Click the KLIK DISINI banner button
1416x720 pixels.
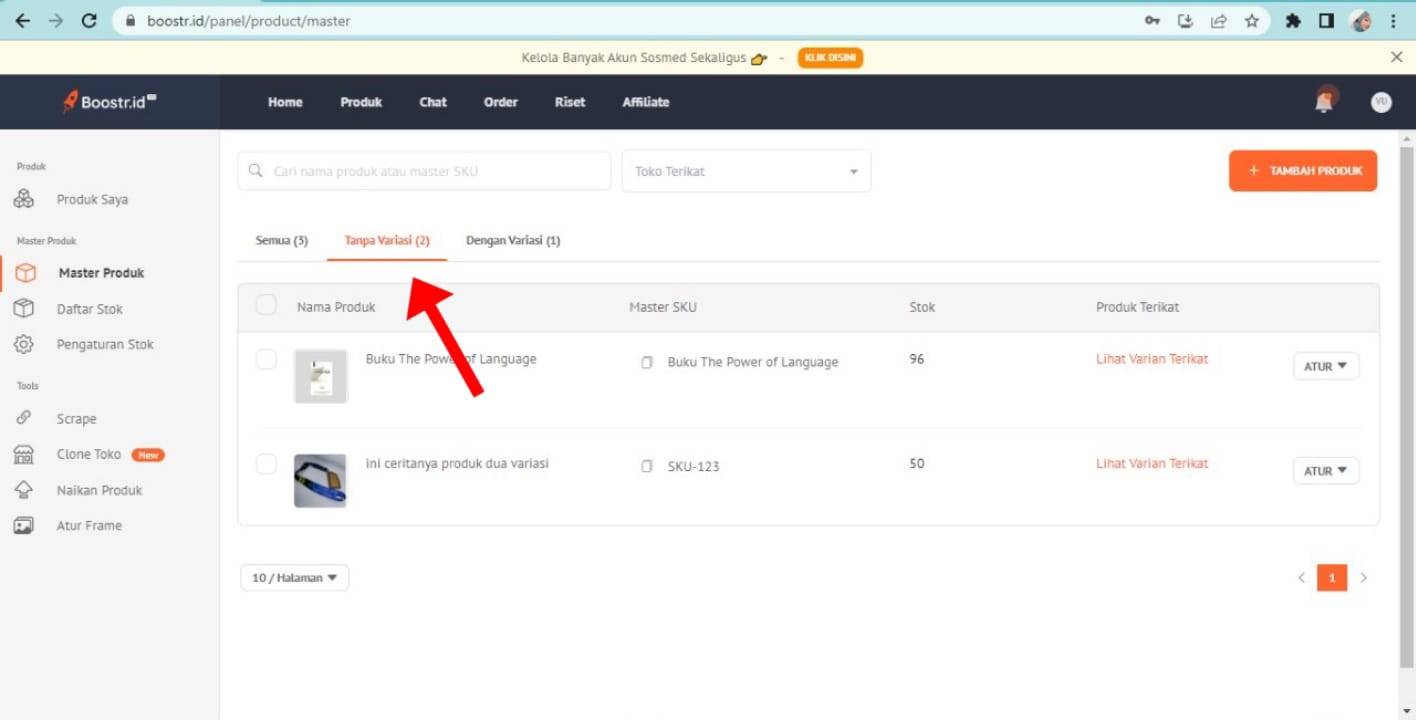click(830, 58)
